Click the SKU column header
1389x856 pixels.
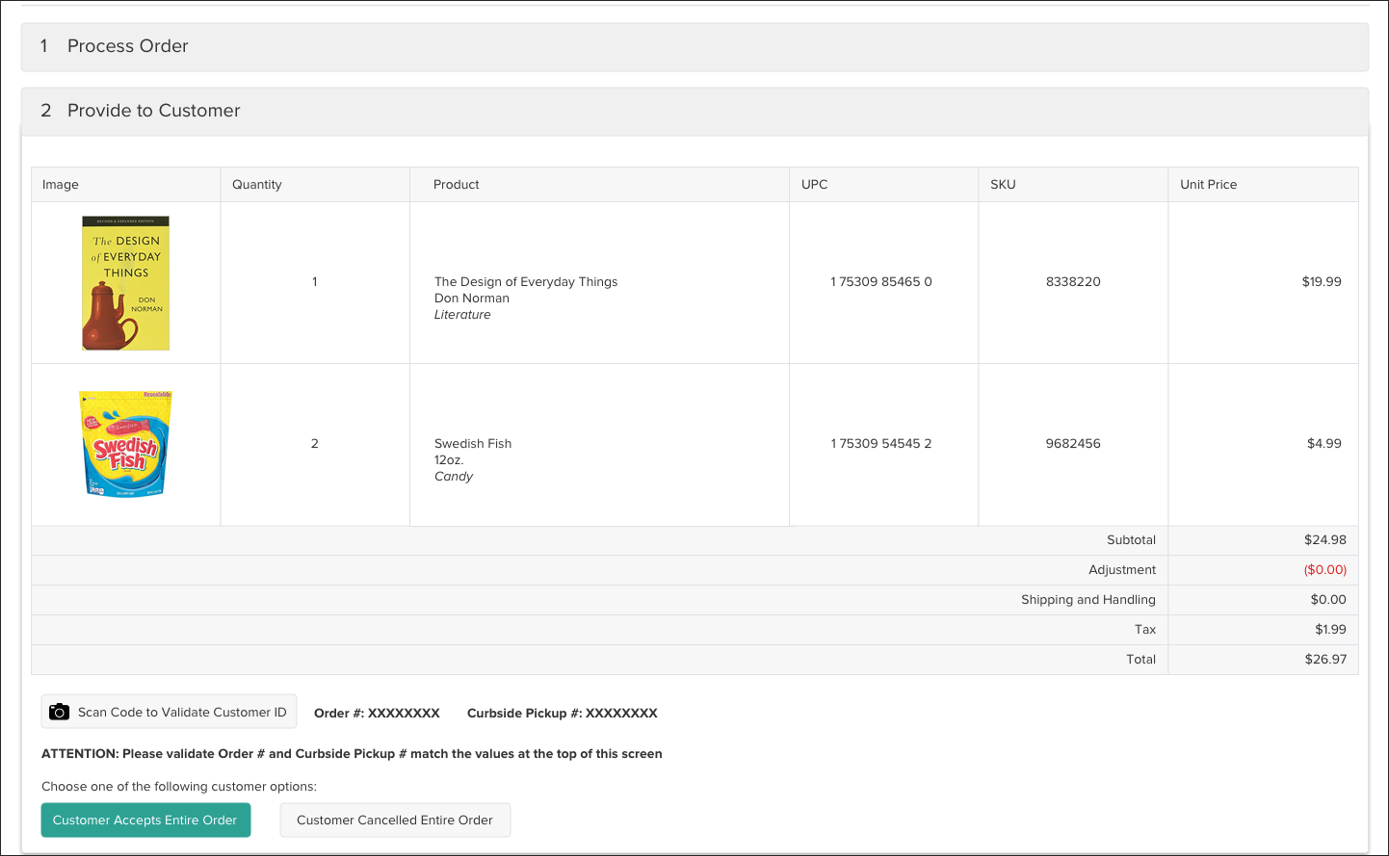pos(1003,184)
